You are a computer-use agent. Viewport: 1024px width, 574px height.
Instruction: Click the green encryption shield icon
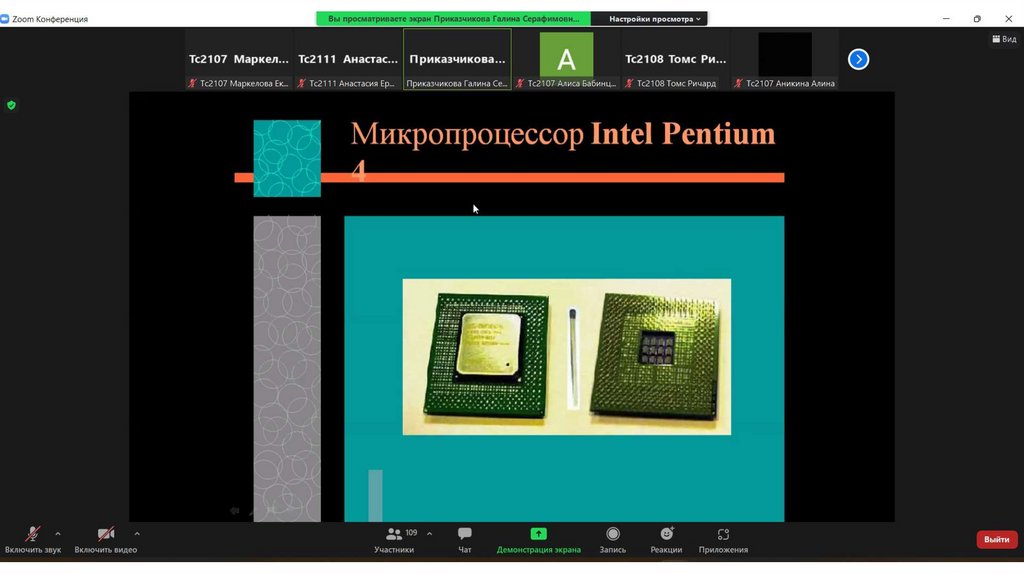[x=11, y=105]
